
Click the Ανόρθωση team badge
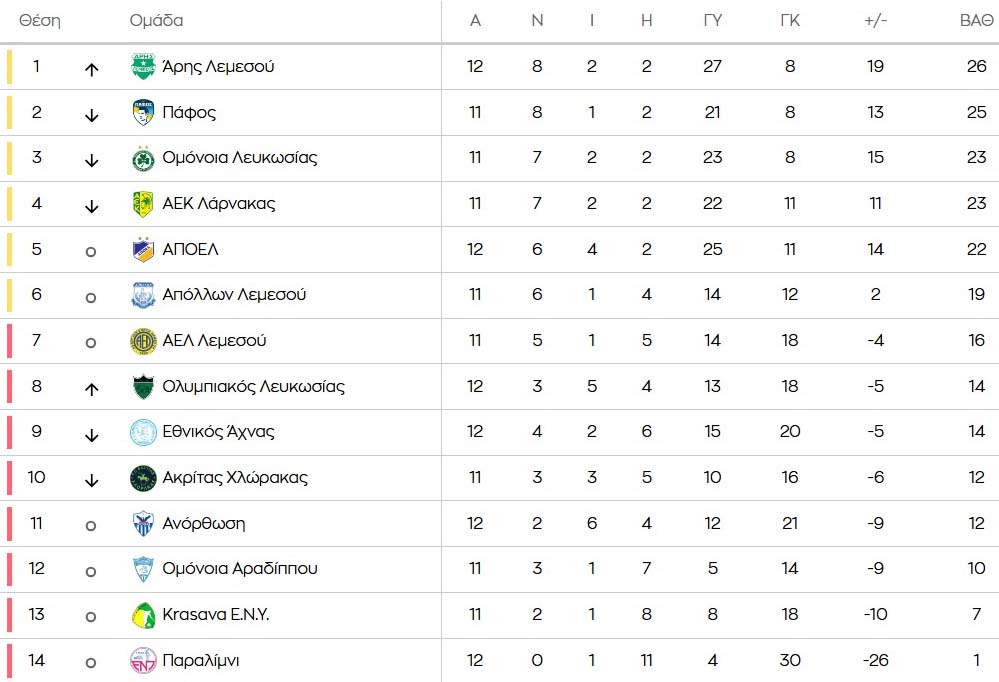point(144,524)
